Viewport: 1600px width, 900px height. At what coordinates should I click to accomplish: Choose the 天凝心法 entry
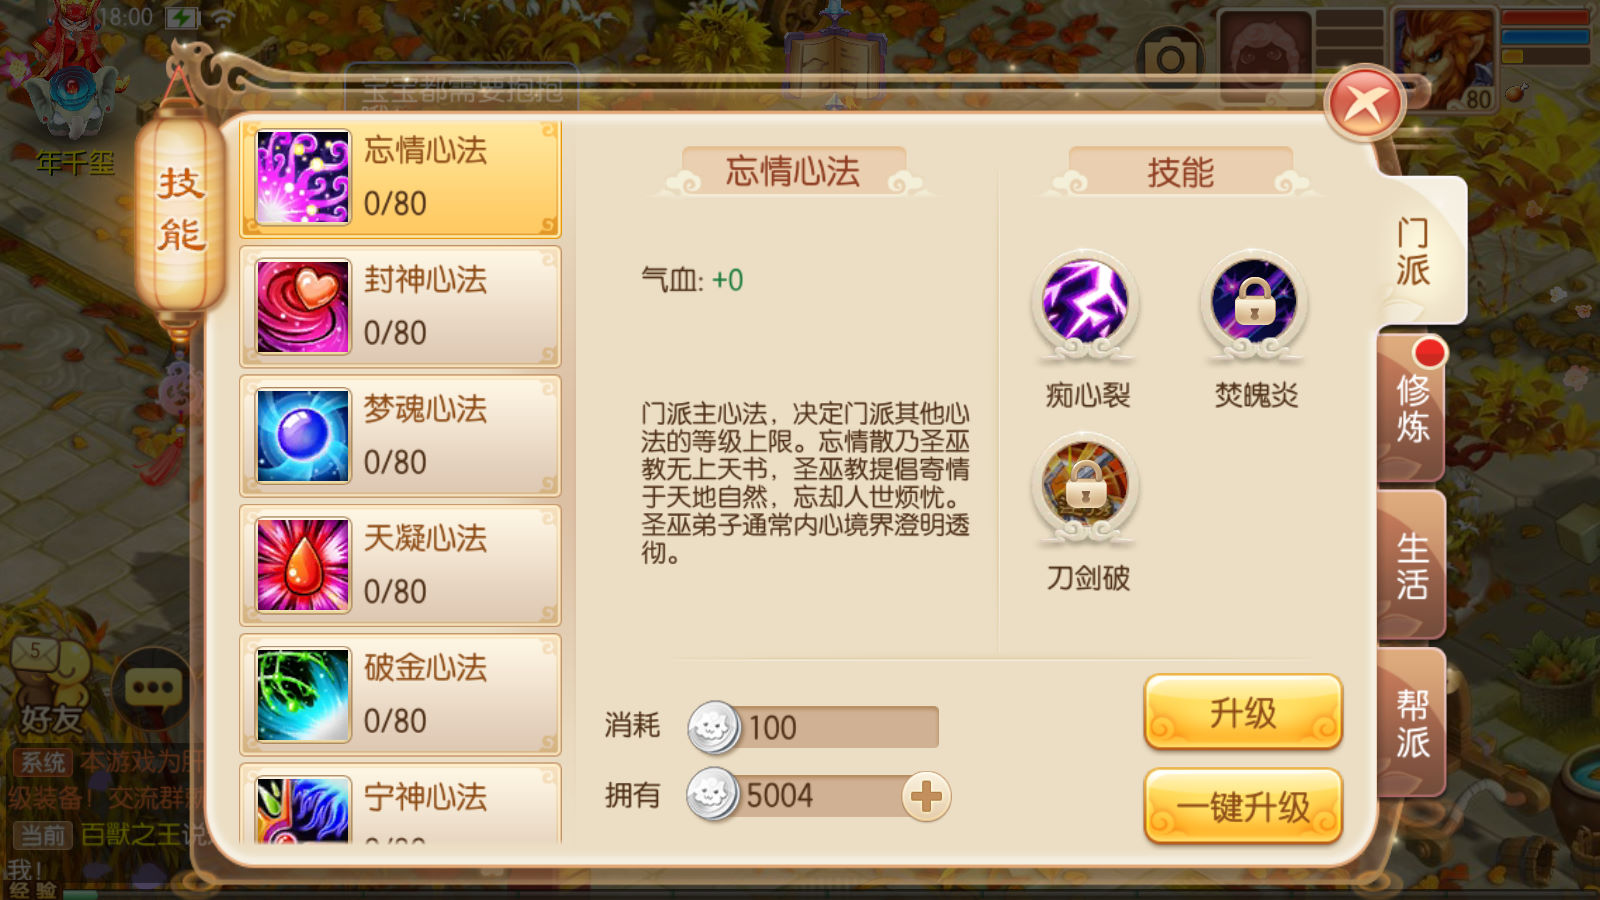[x=400, y=565]
